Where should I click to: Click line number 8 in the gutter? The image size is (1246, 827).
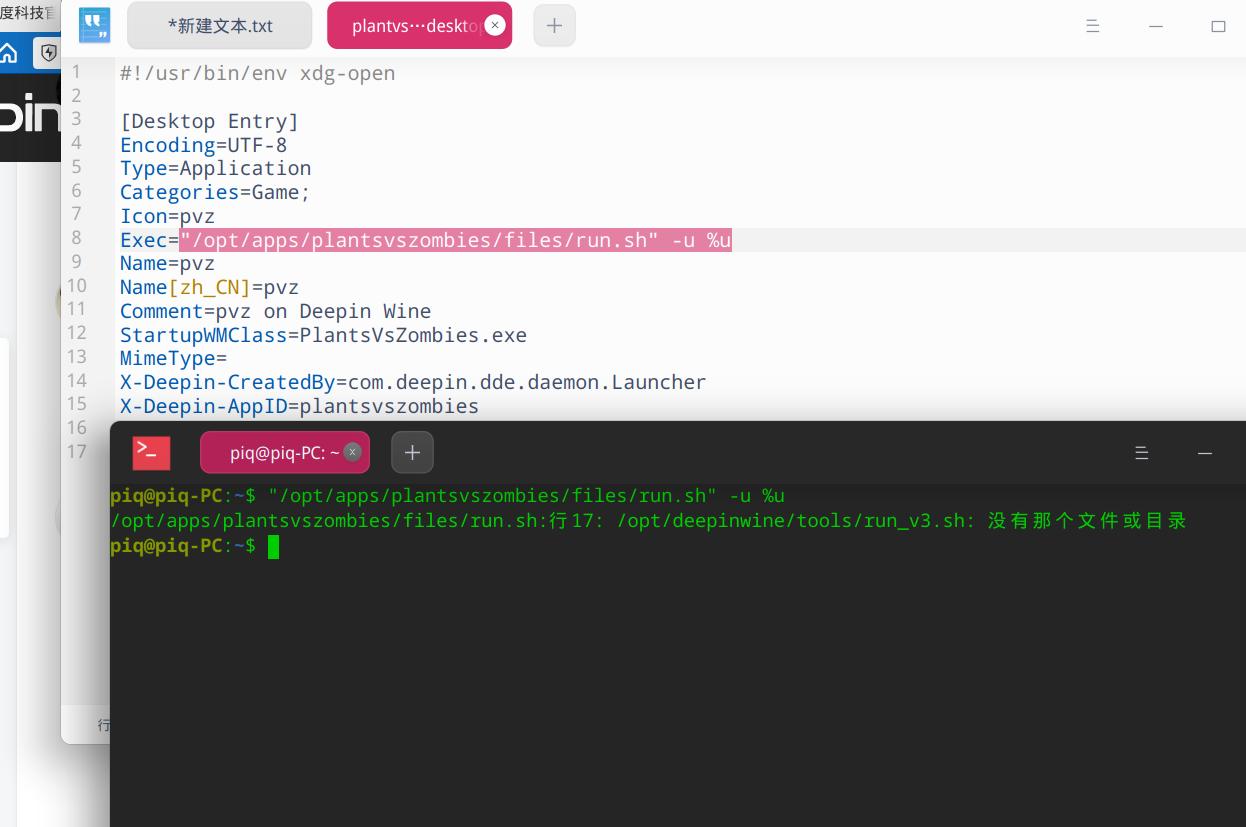coord(76,237)
